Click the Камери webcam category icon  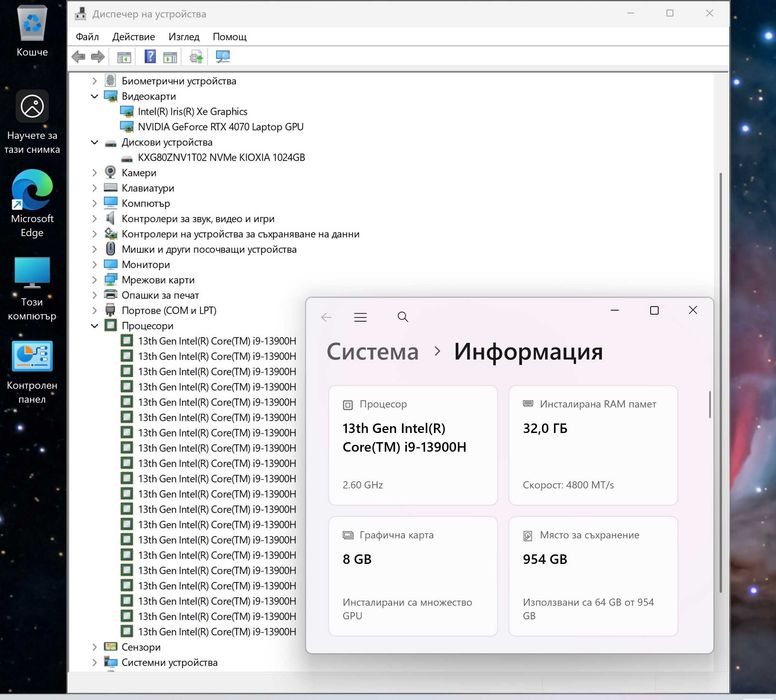110,172
